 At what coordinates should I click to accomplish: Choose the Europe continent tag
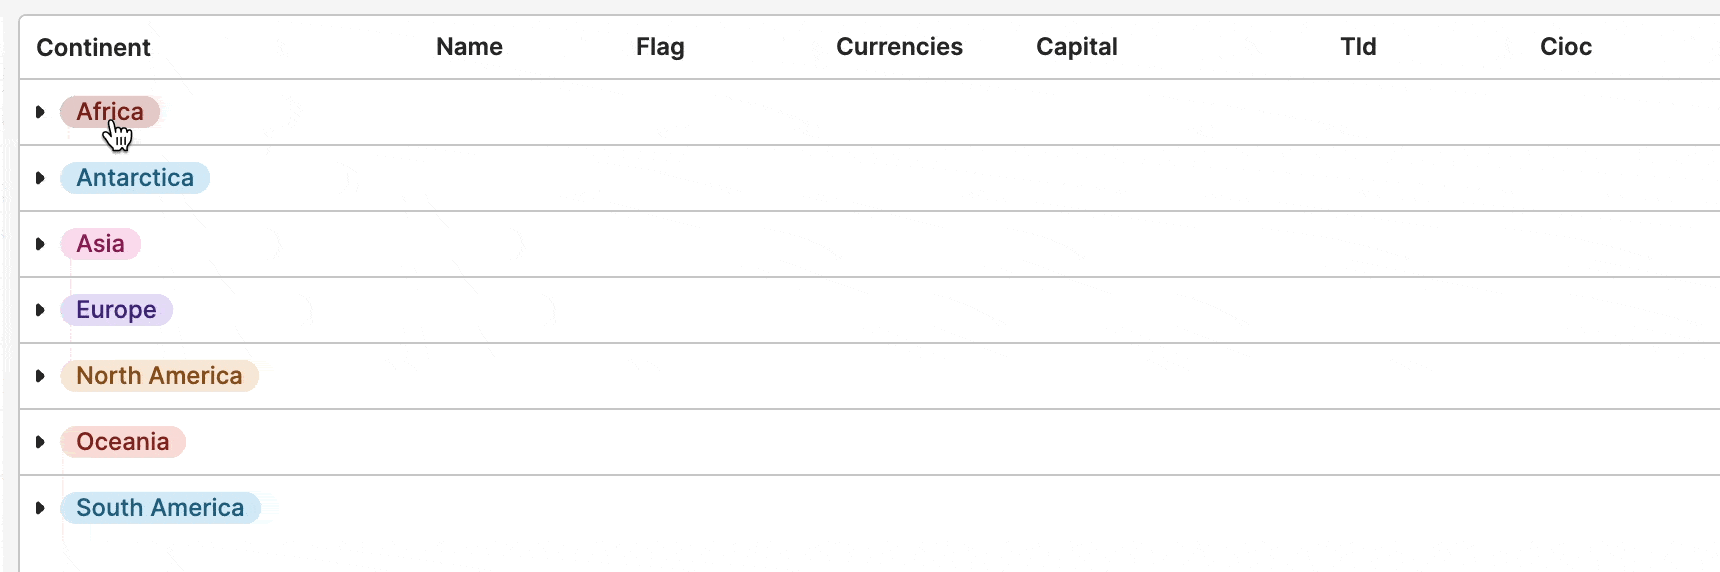tap(116, 310)
